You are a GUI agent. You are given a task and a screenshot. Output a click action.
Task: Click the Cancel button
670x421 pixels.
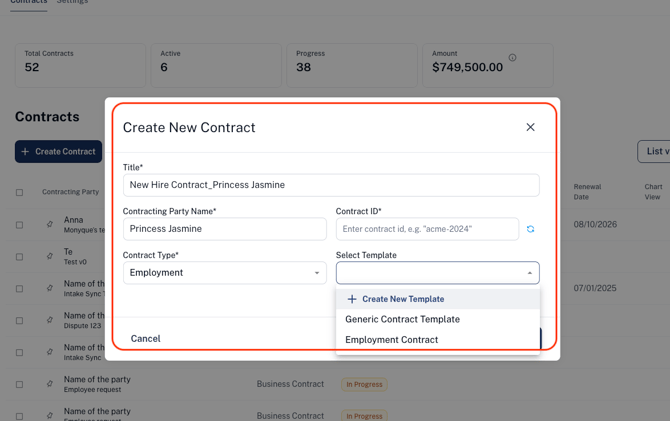pos(145,339)
